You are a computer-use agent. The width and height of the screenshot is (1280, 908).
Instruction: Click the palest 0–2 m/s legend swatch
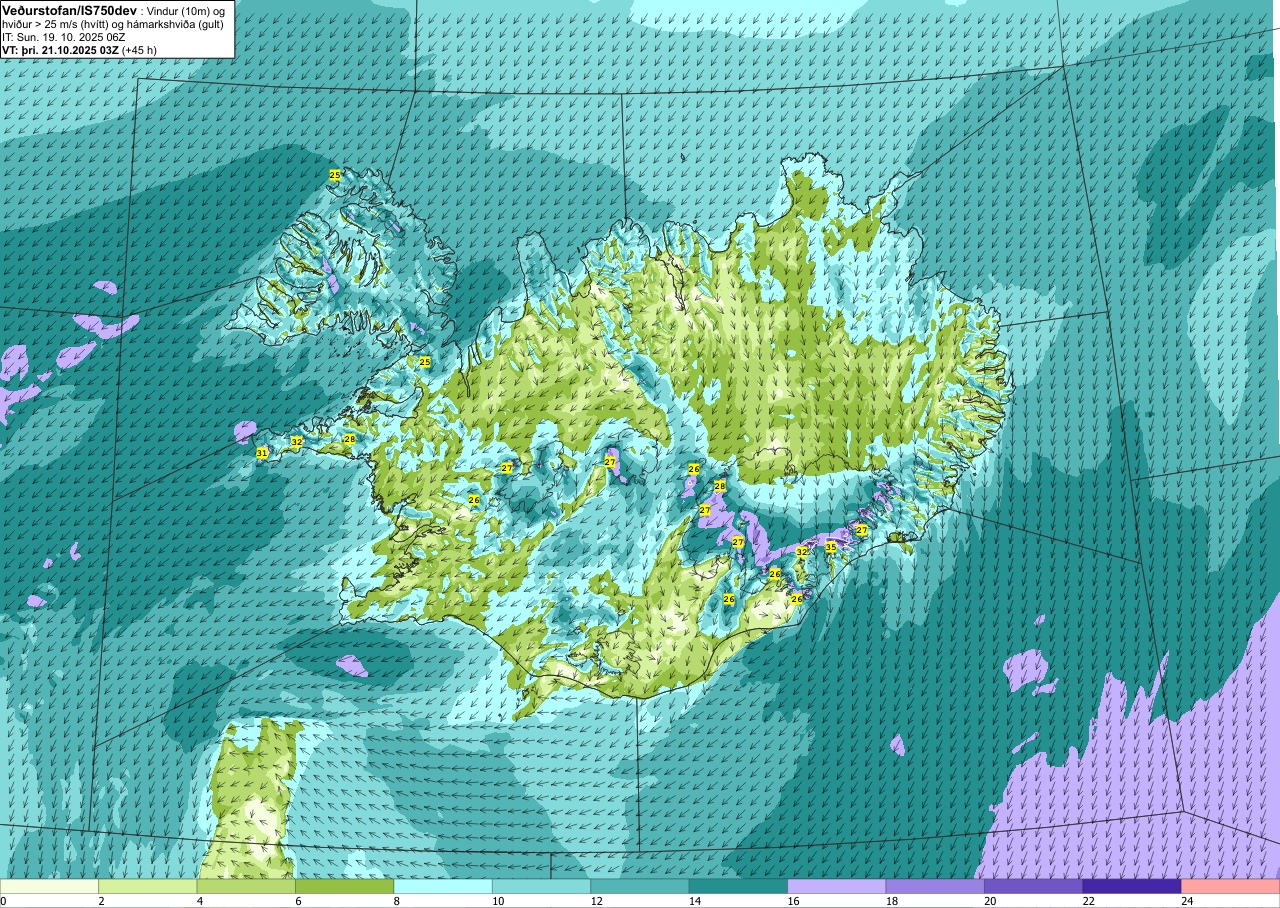click(49, 887)
